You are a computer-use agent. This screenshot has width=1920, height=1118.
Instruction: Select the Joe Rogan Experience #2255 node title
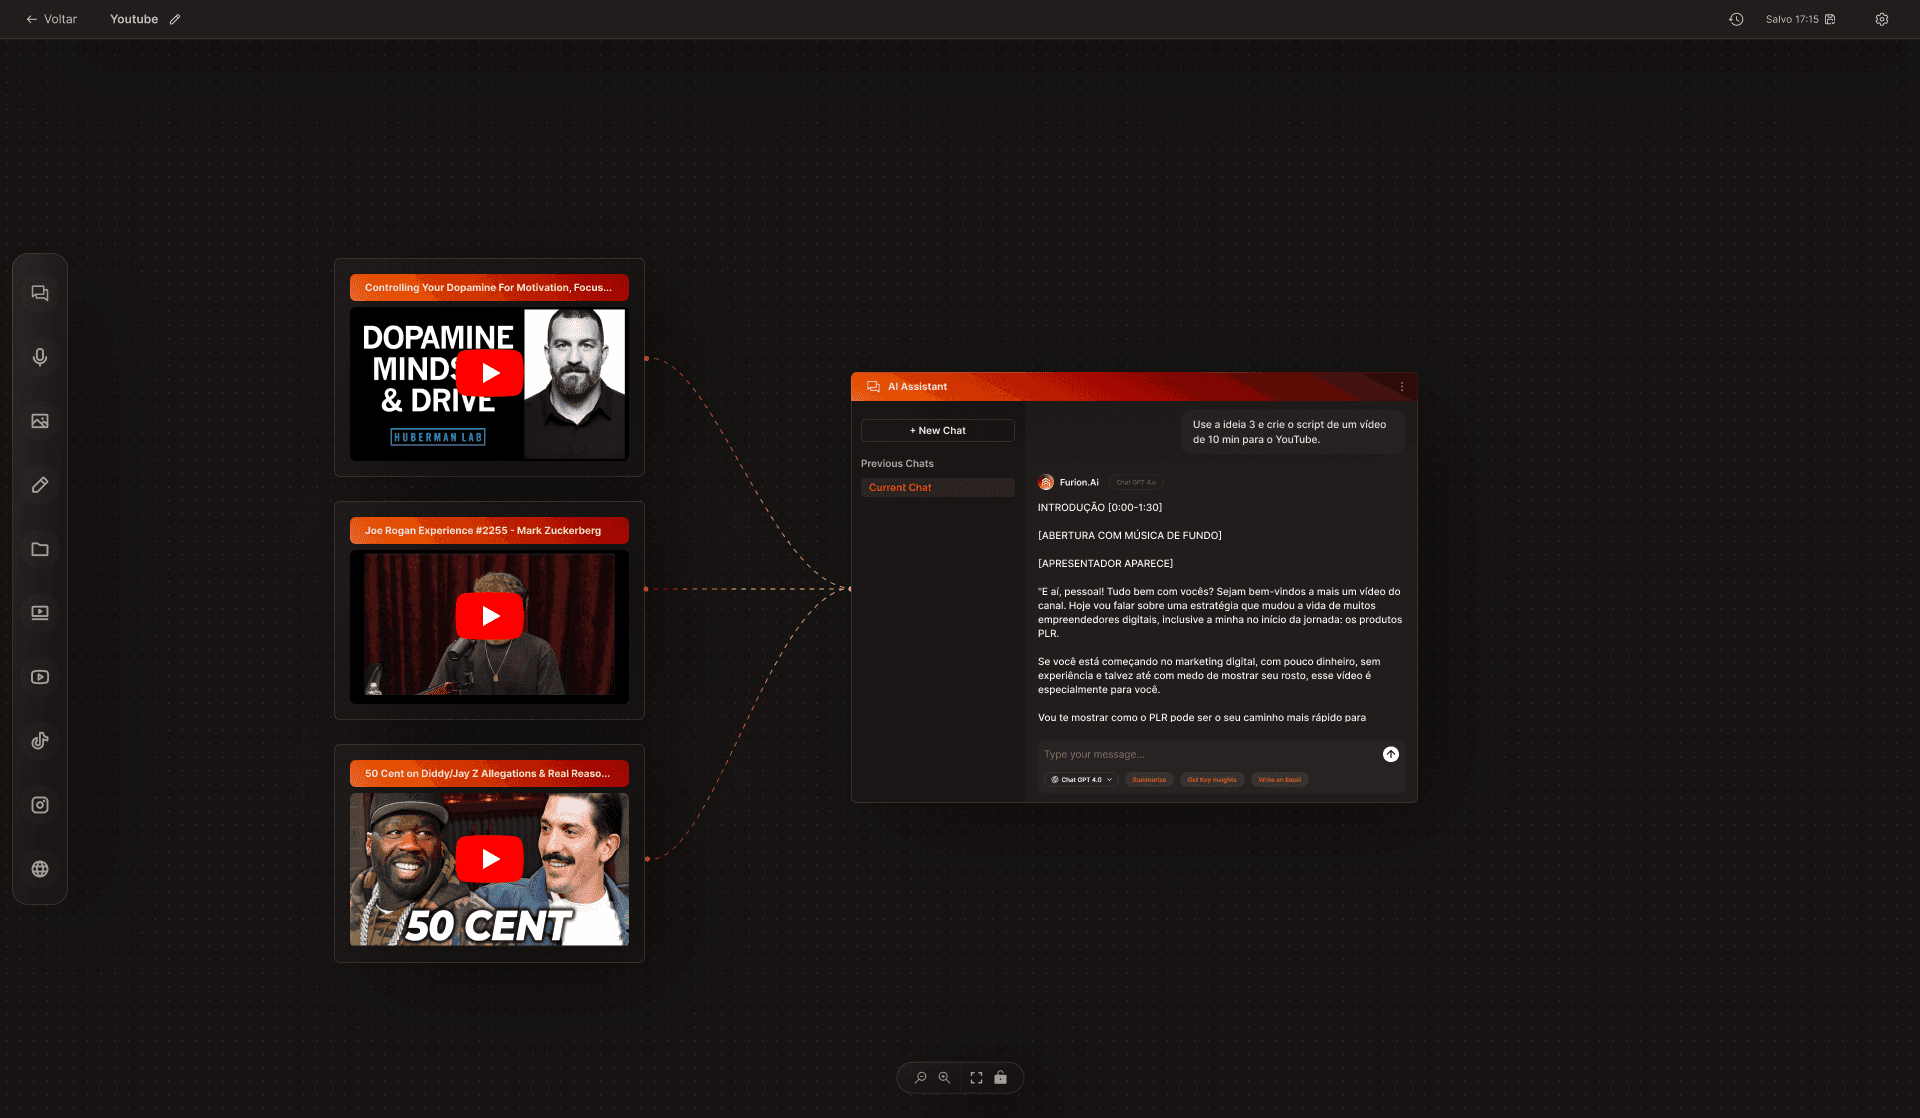(x=489, y=531)
